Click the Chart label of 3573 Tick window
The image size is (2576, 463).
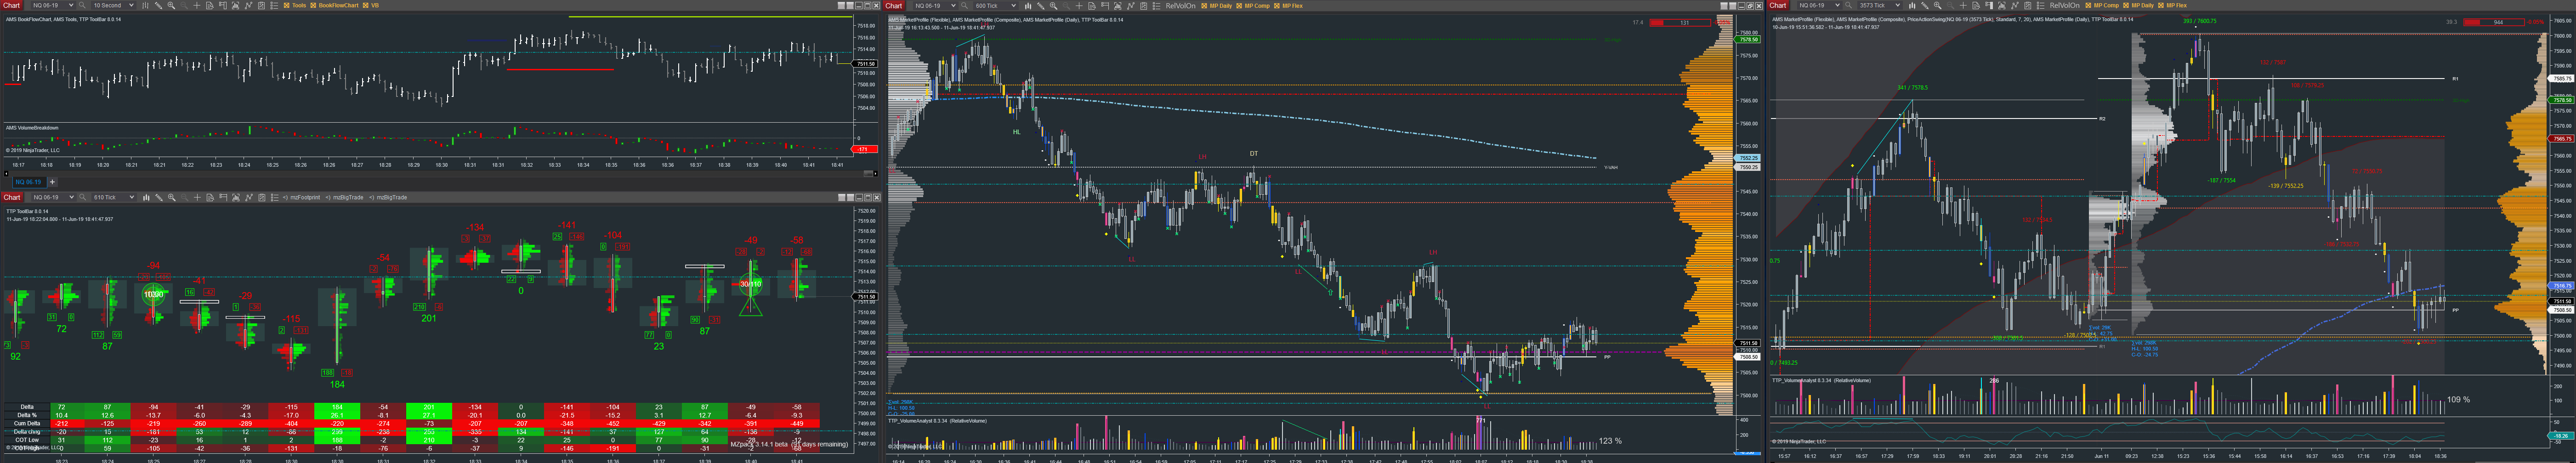[x=1777, y=5]
